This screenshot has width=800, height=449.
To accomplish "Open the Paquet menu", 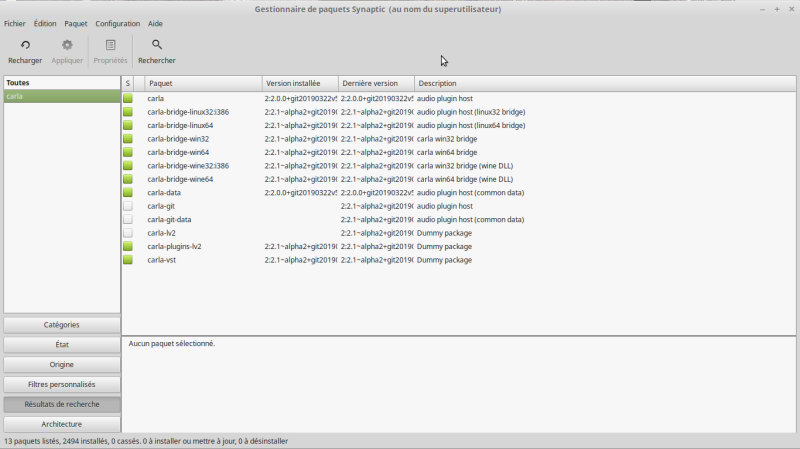I will coord(76,23).
